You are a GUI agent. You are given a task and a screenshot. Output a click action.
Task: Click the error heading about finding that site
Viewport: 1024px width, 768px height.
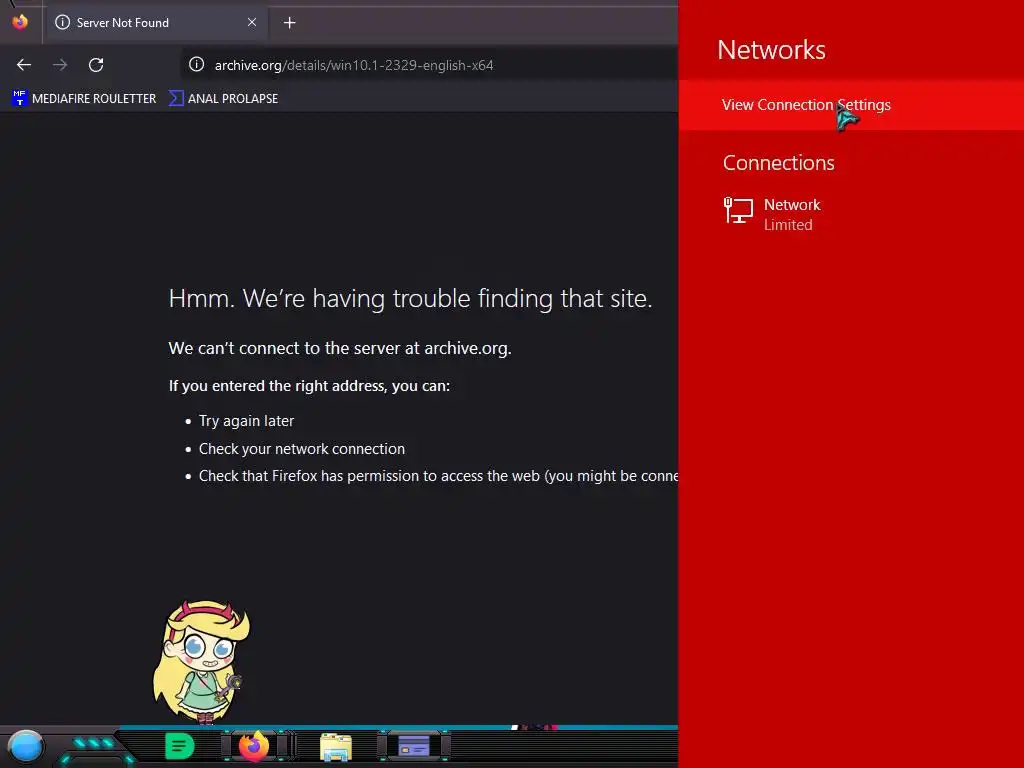tap(410, 298)
